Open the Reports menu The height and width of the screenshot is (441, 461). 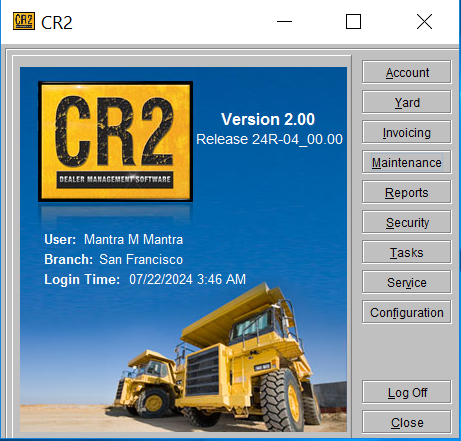(407, 192)
